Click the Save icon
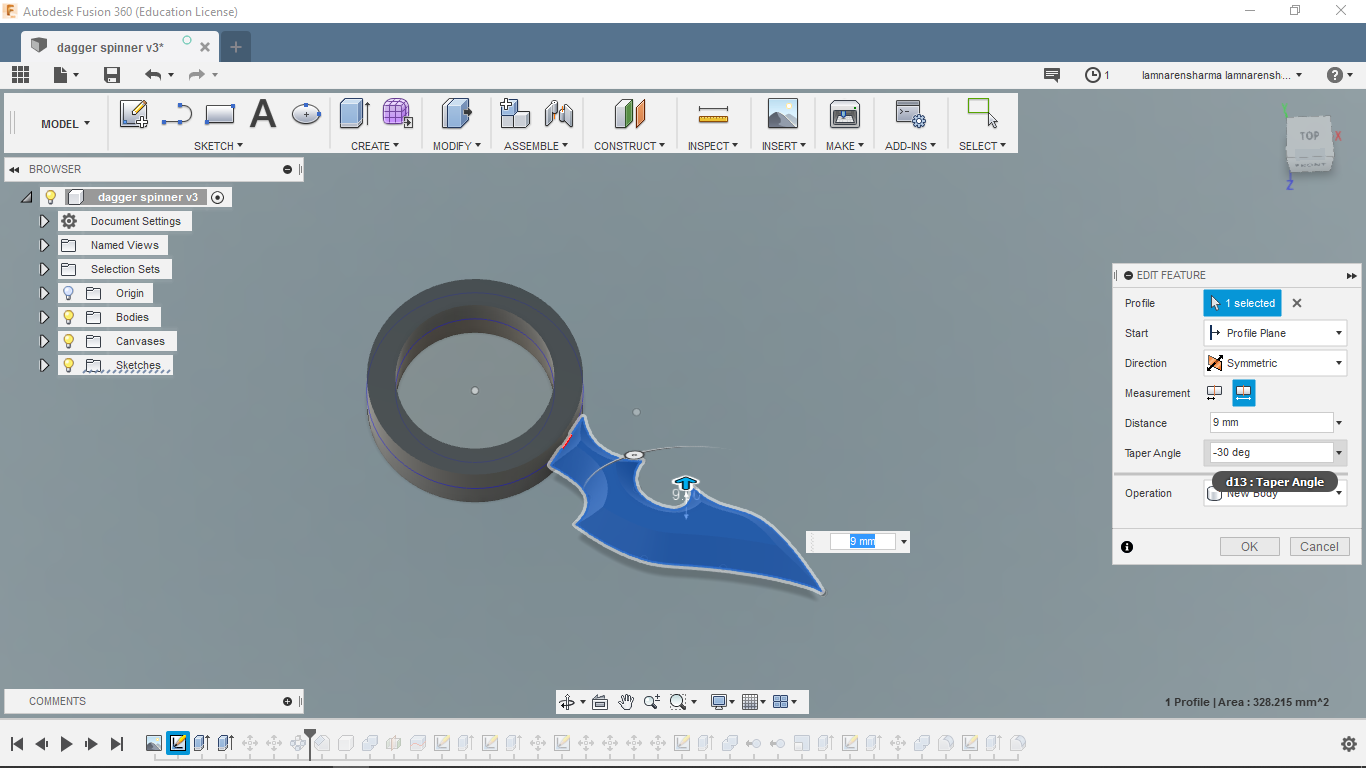This screenshot has height=768, width=1366. 112,75
